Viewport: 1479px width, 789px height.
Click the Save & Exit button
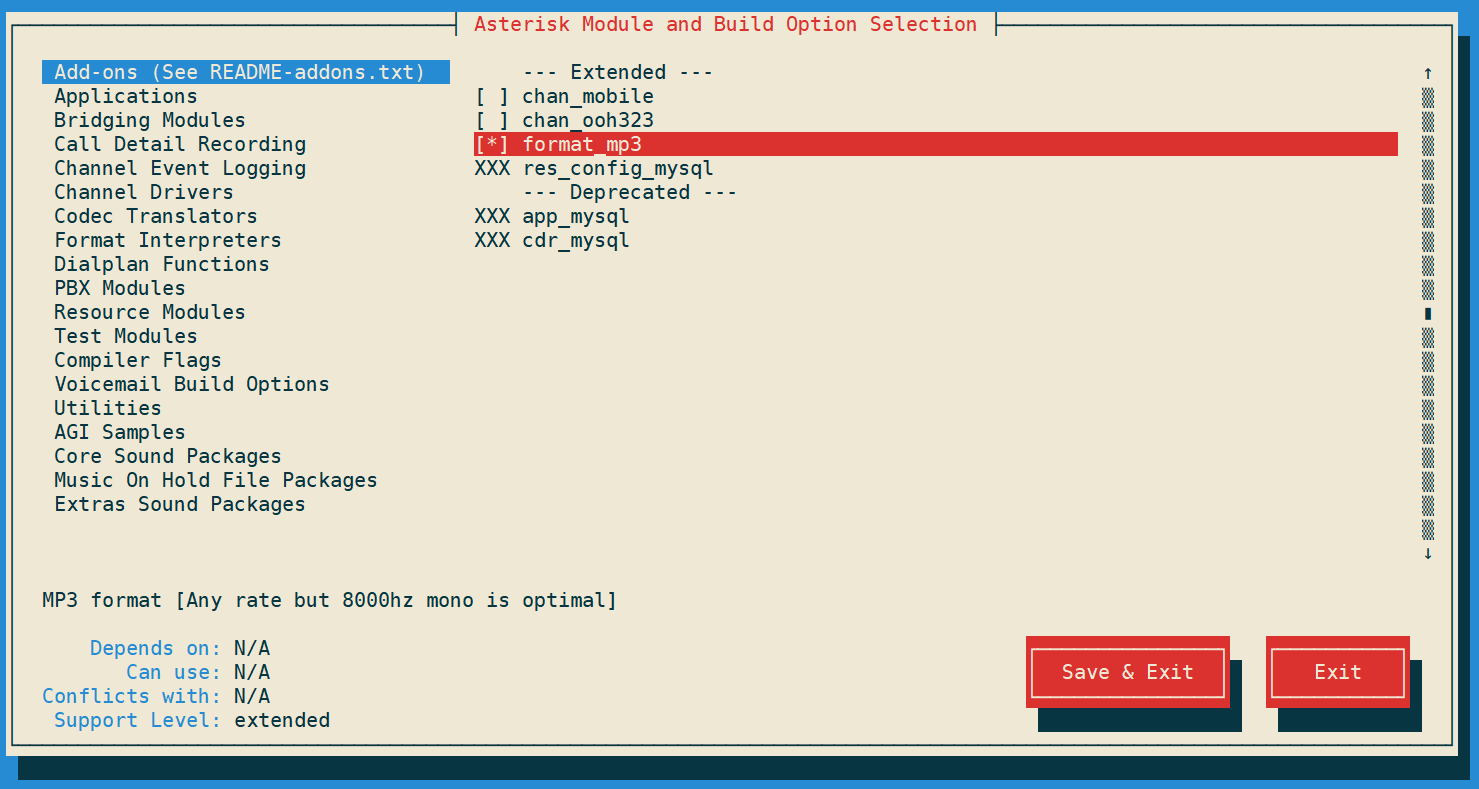[x=1128, y=672]
